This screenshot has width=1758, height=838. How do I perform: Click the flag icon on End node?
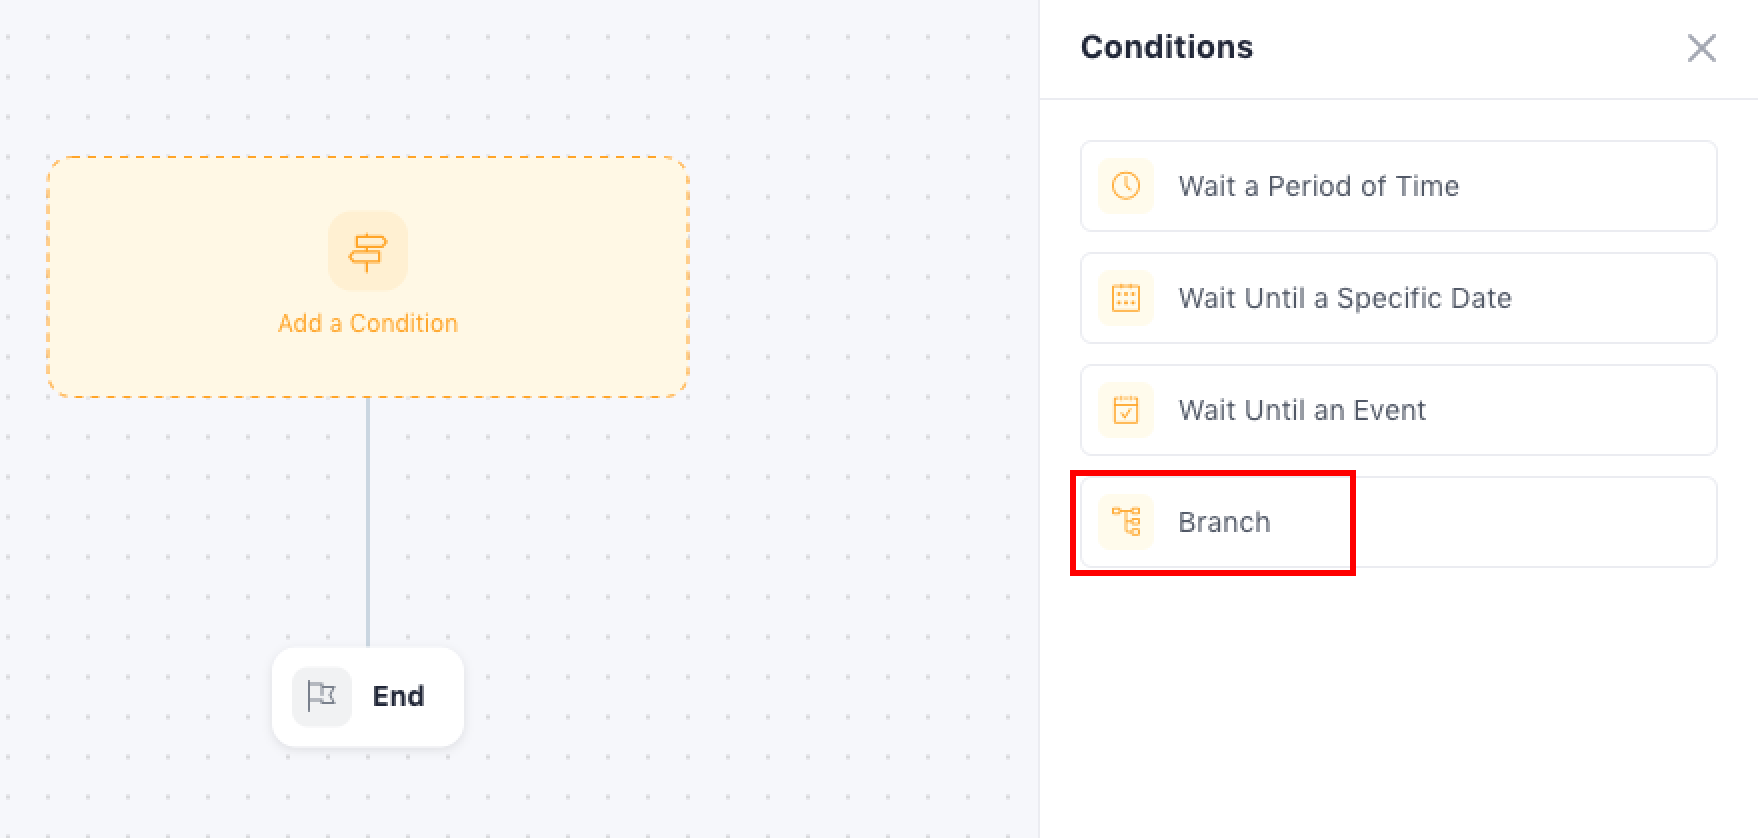tap(321, 696)
